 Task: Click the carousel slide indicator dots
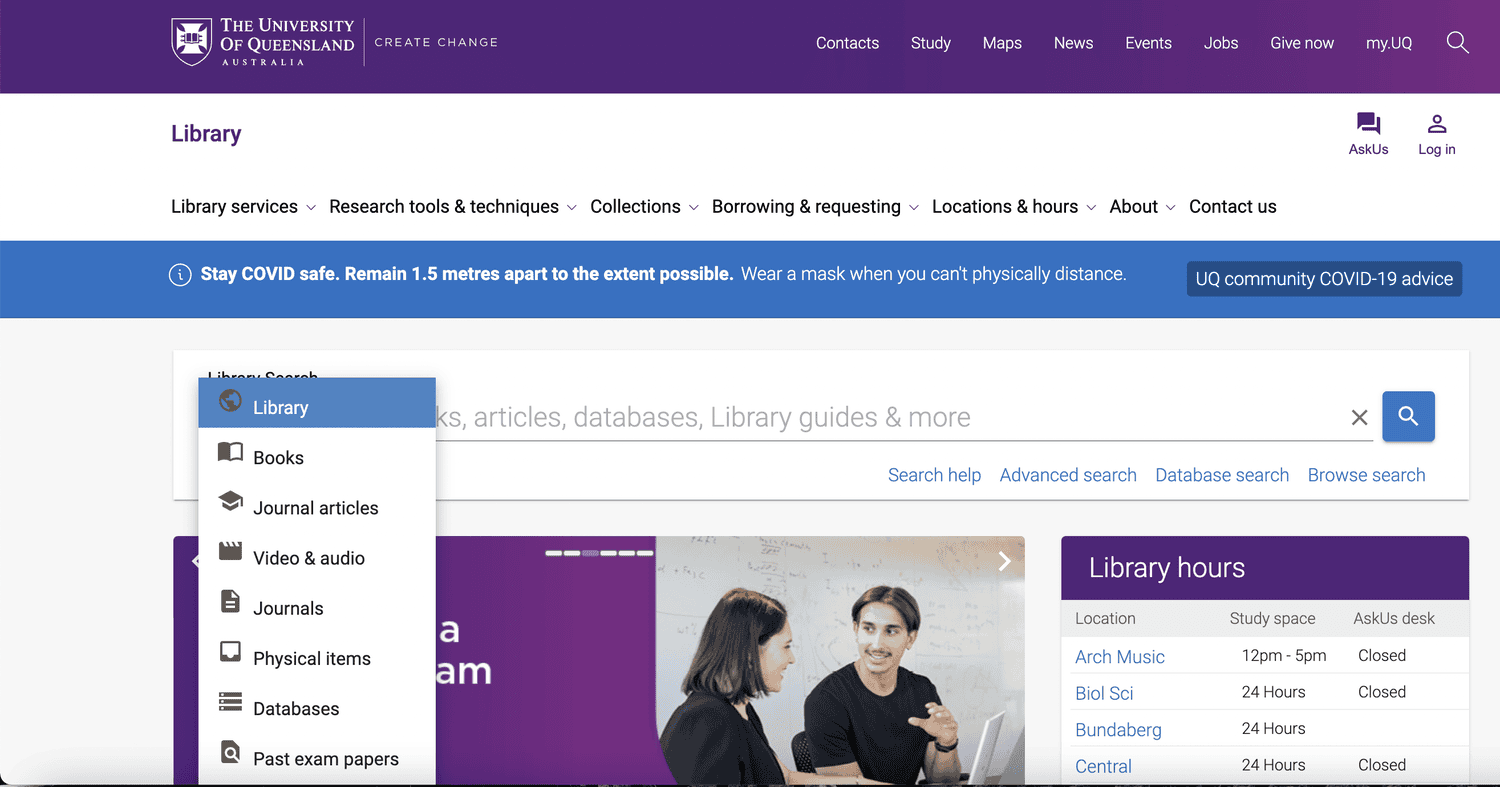pyautogui.click(x=599, y=552)
